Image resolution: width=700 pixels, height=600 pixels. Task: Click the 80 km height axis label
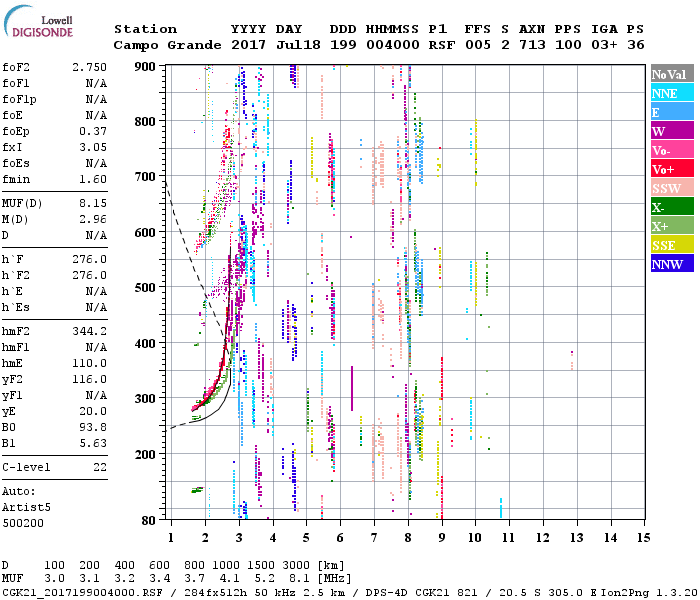pyautogui.click(x=149, y=521)
